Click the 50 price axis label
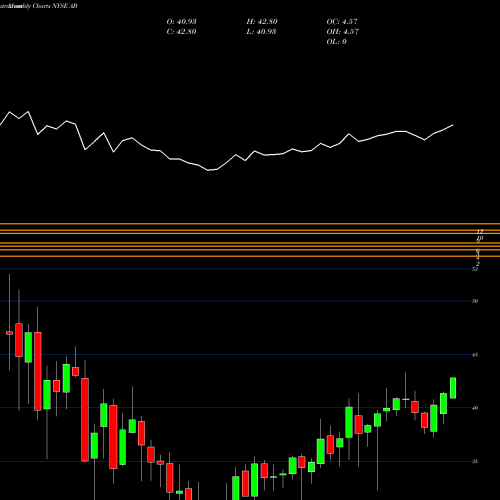 click(x=475, y=301)
